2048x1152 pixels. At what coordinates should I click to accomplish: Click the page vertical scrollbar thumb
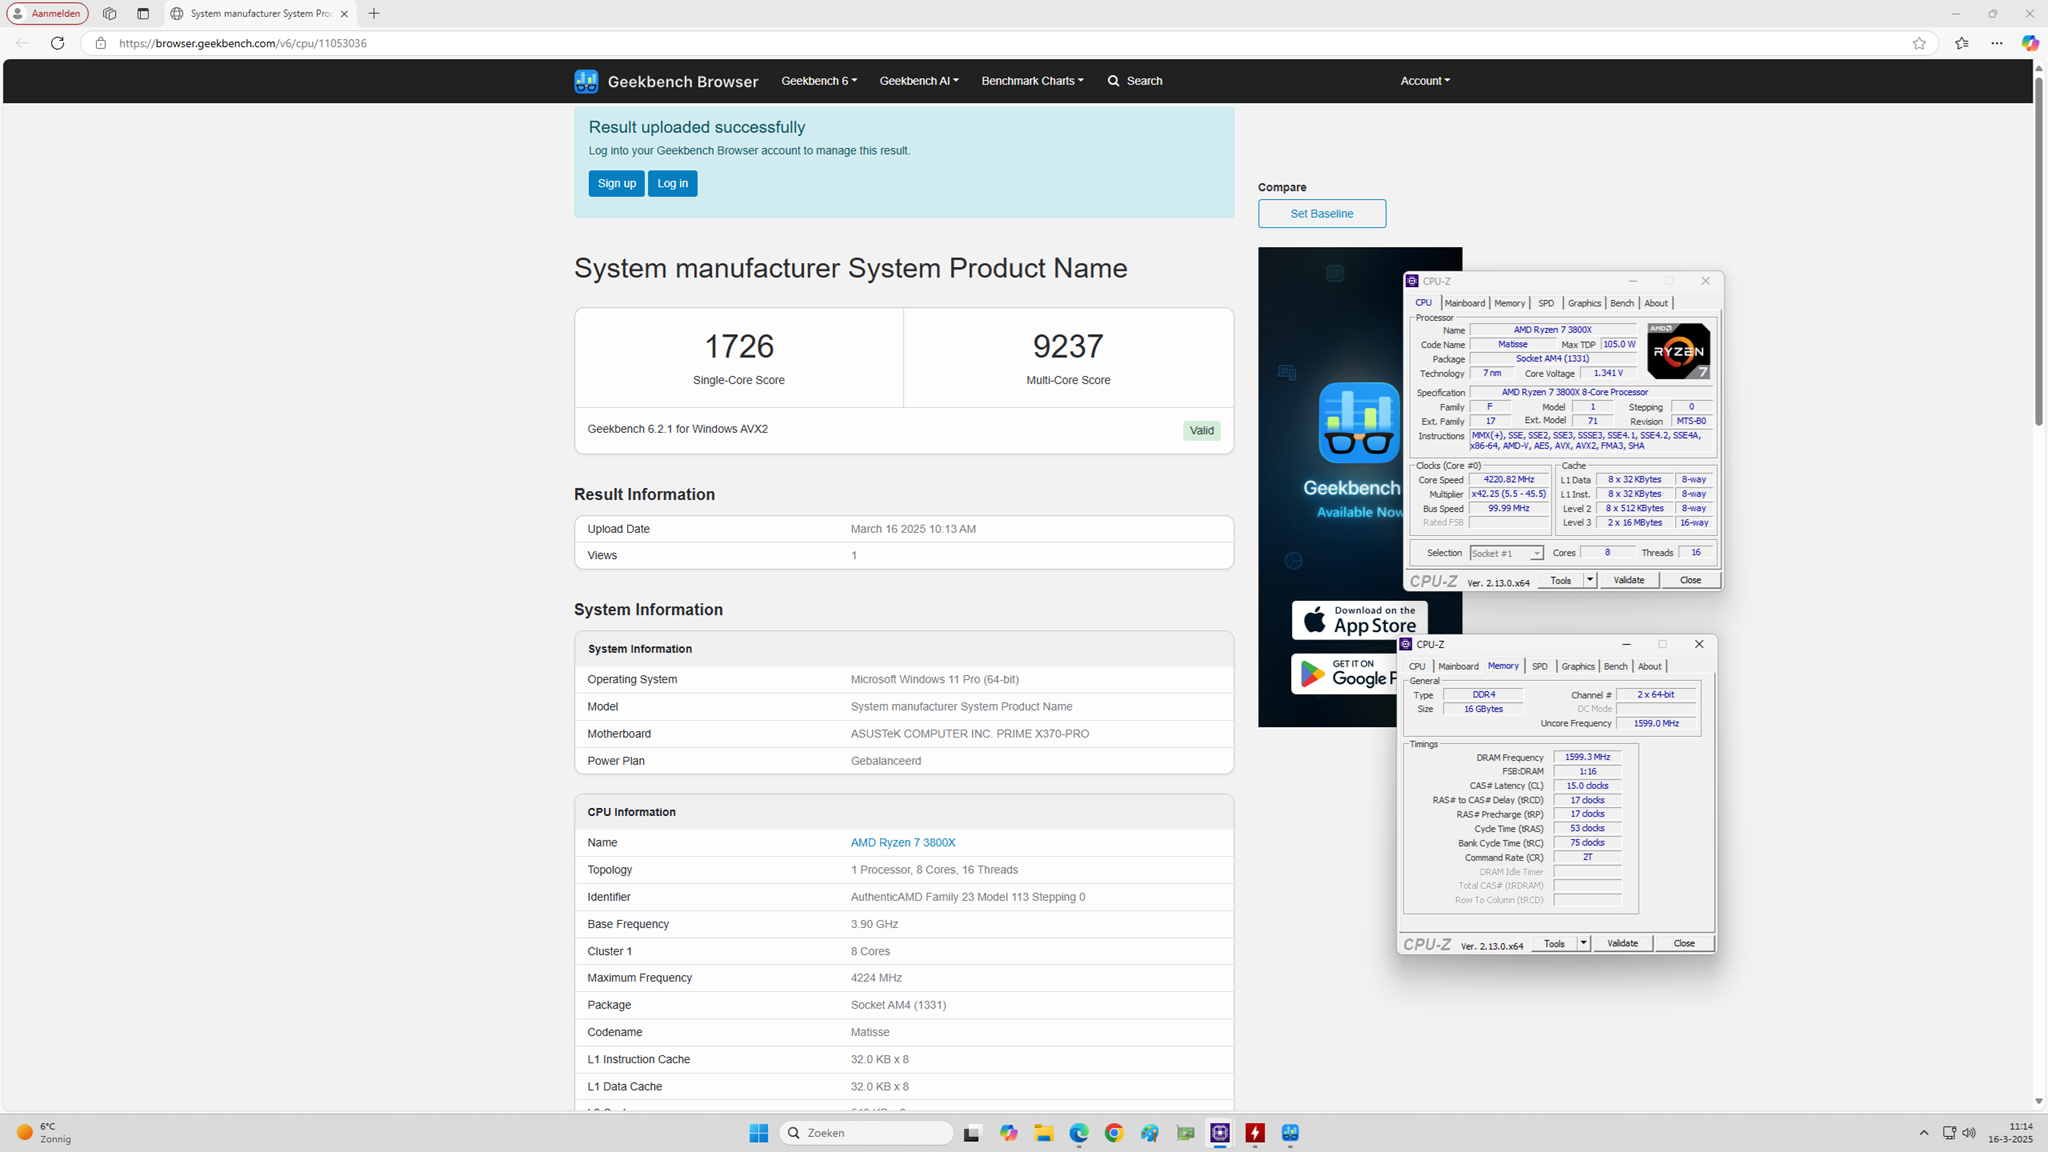[2039, 252]
